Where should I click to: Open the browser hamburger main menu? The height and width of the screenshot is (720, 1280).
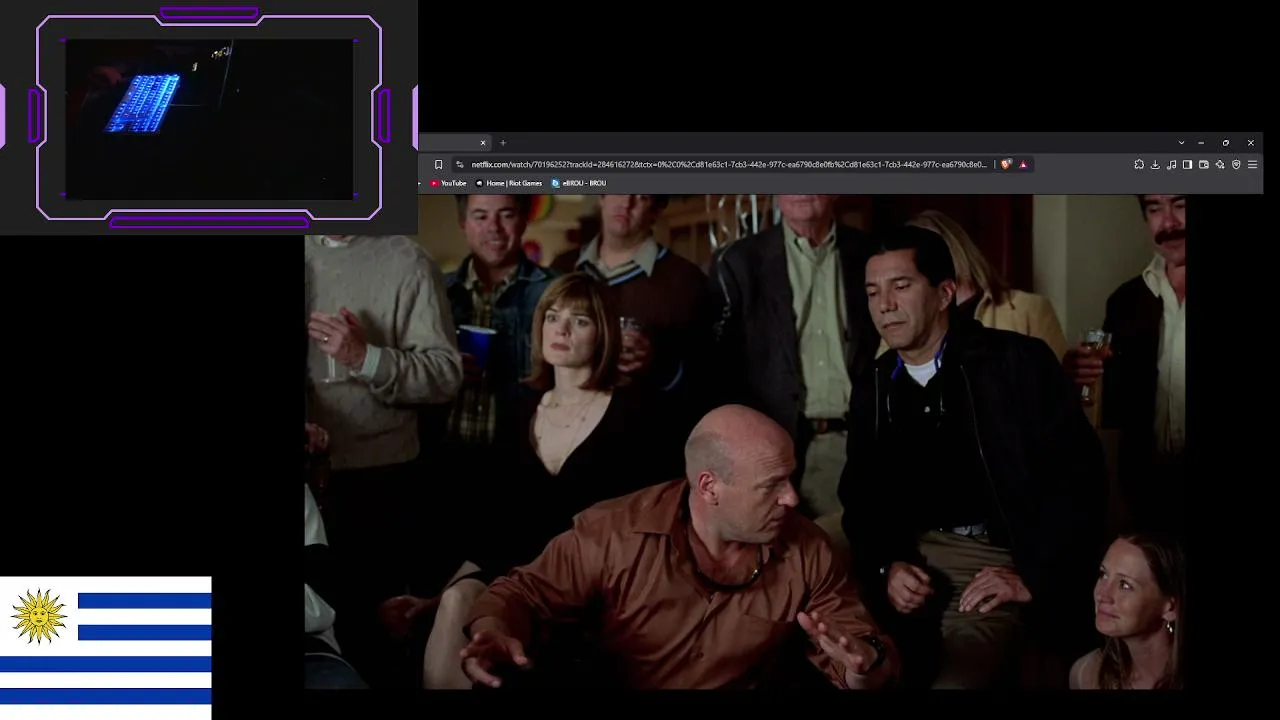point(1252,165)
